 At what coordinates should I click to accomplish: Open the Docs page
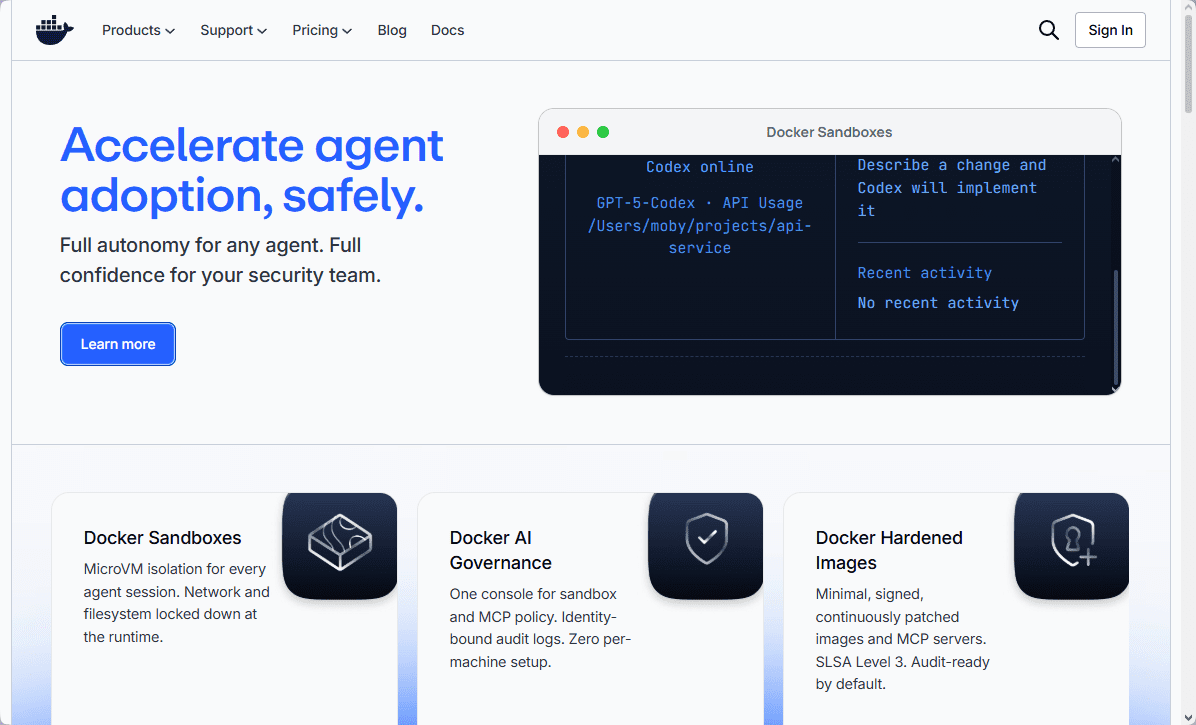click(448, 30)
